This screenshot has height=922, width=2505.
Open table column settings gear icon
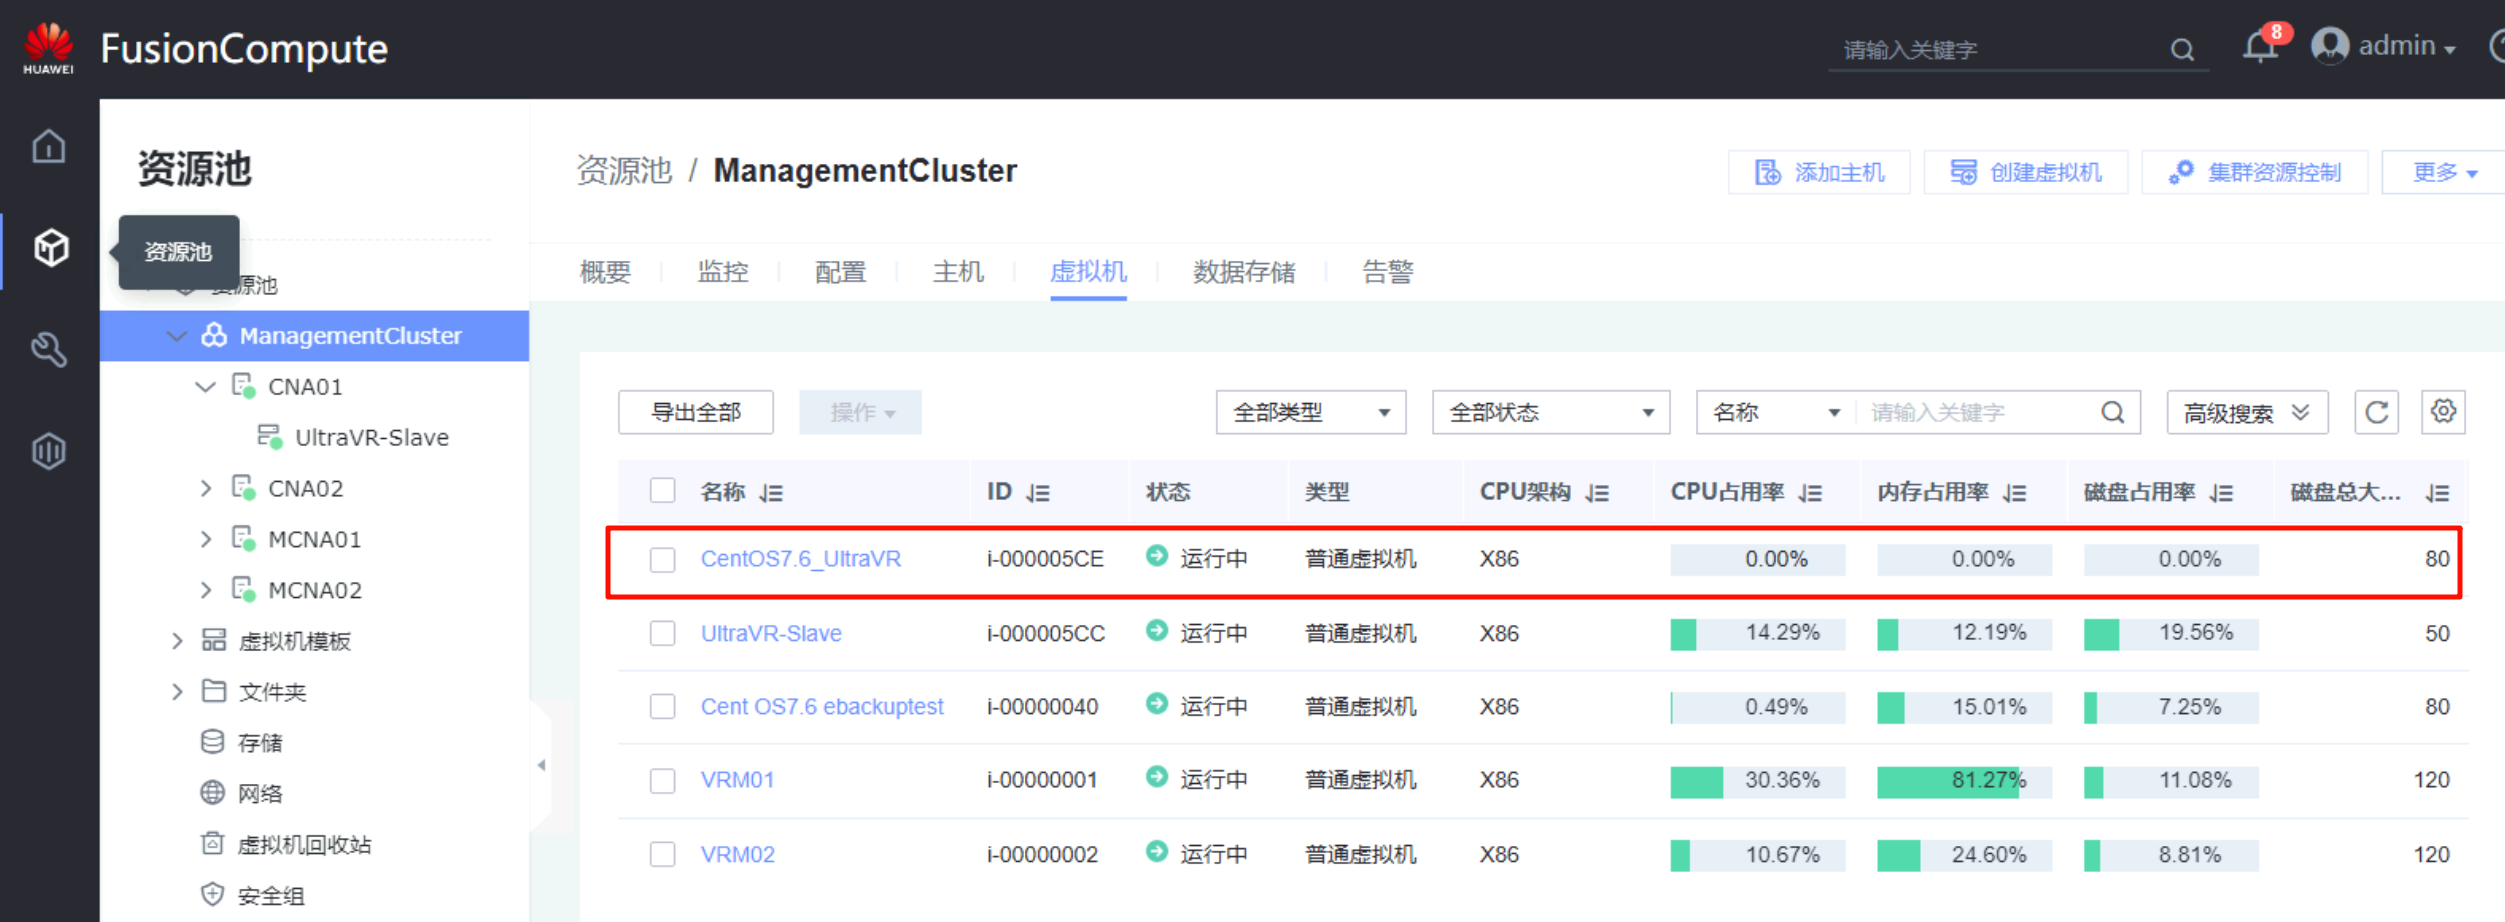[2443, 412]
